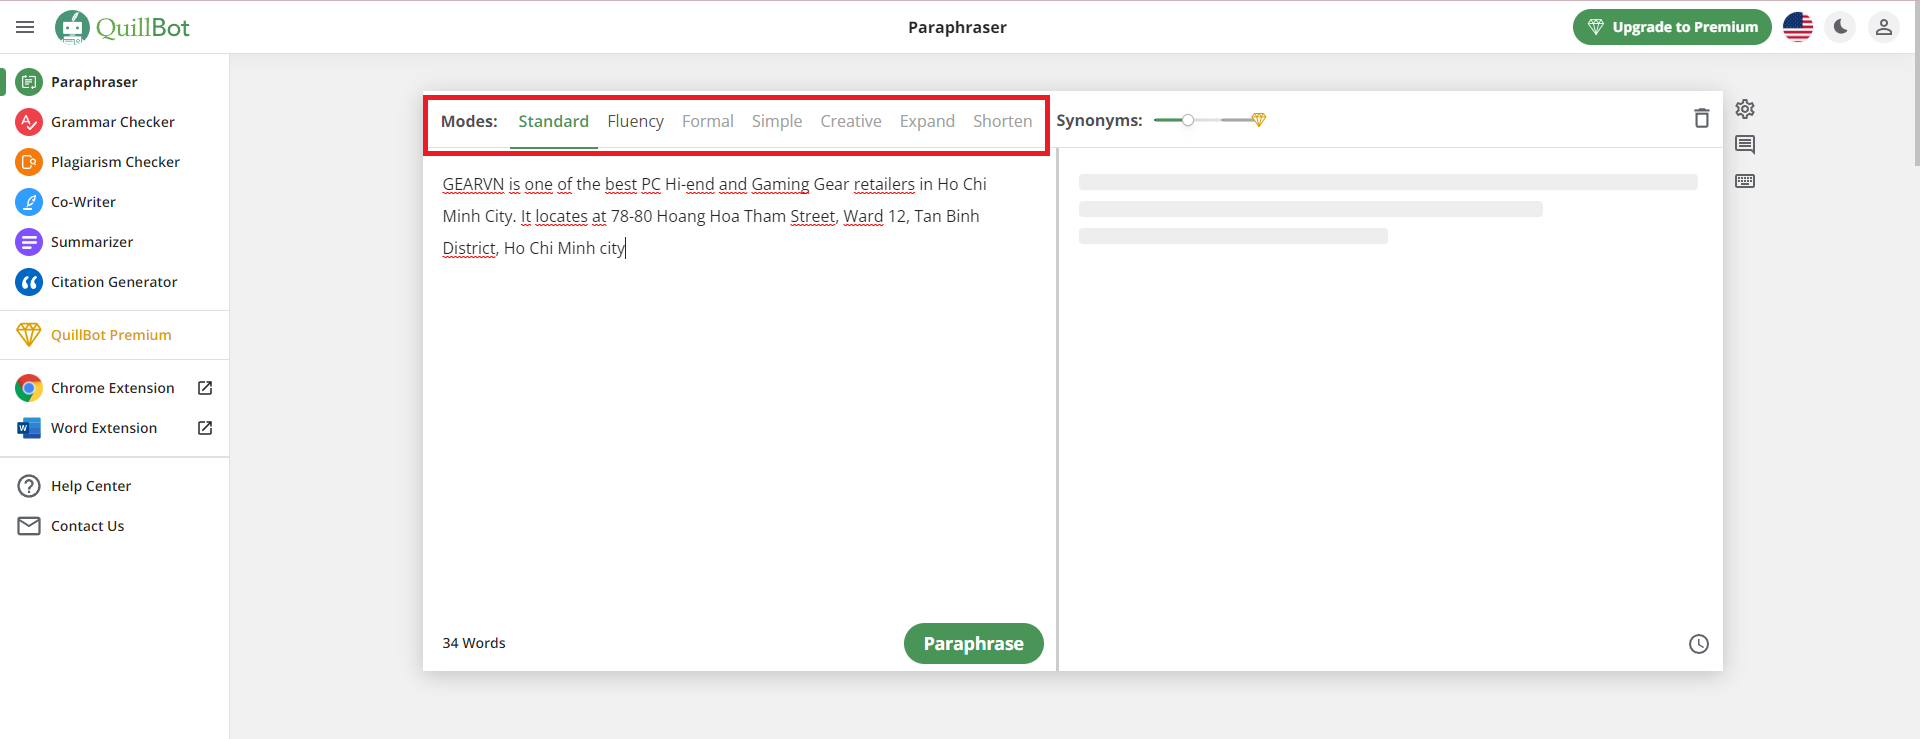Switch to Formal mode
The width and height of the screenshot is (1920, 739).
[708, 121]
